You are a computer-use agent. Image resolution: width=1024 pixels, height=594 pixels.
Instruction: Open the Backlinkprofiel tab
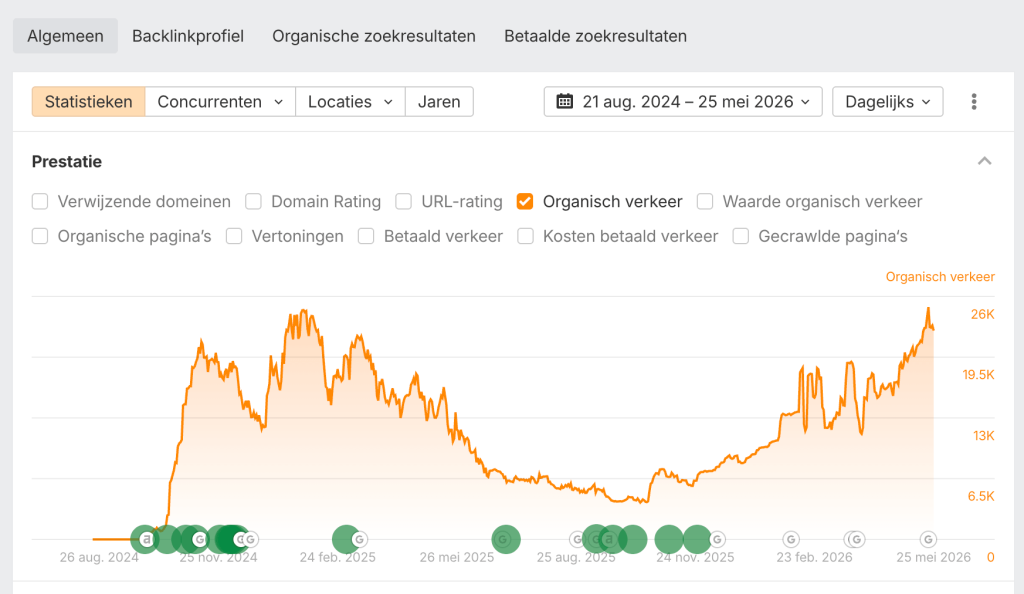click(x=188, y=36)
